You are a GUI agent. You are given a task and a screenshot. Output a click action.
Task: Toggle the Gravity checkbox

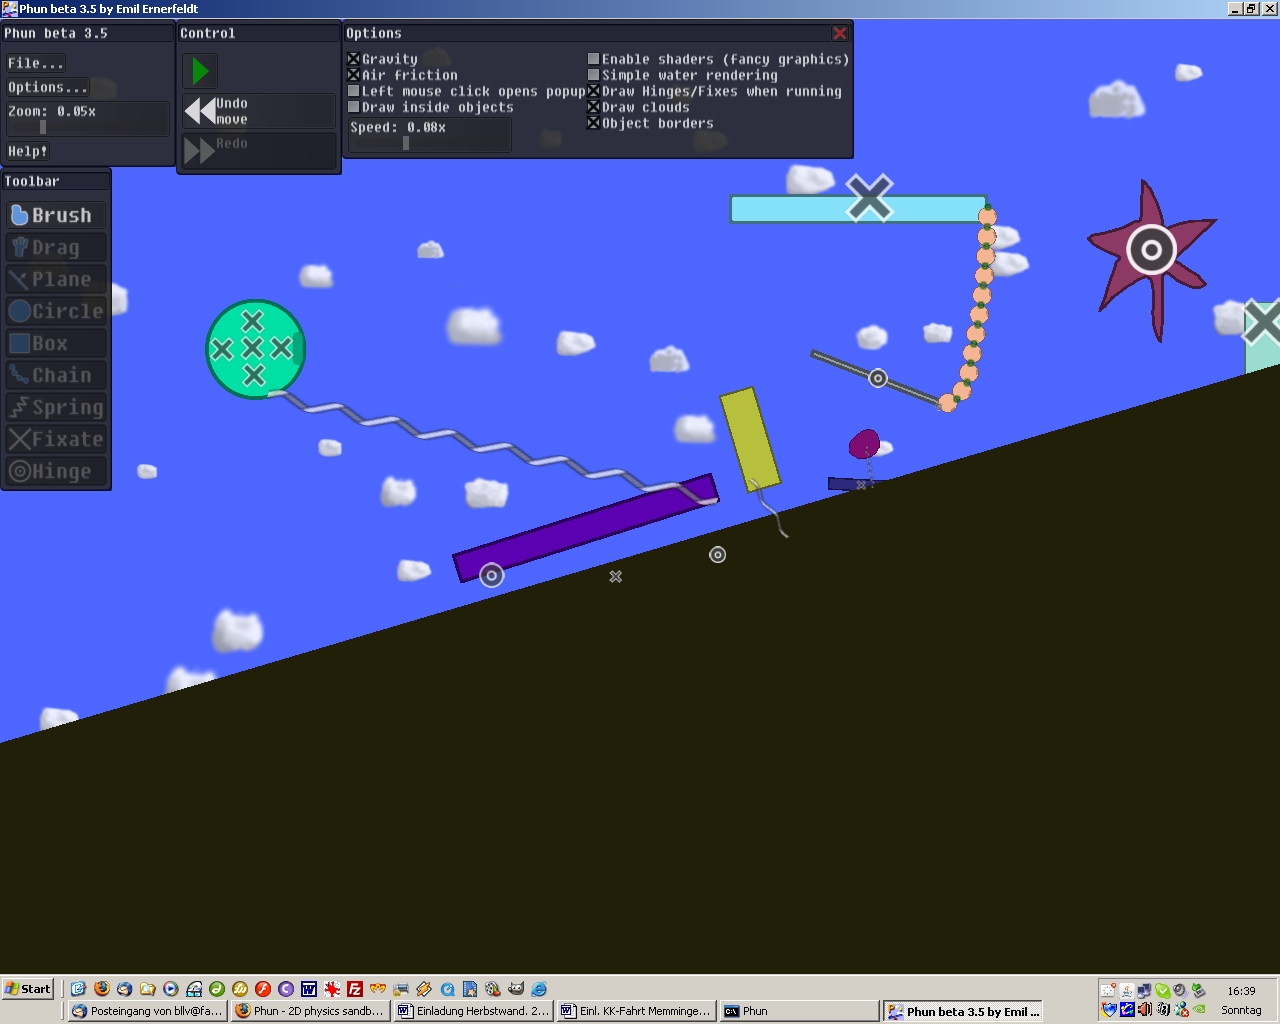[354, 59]
